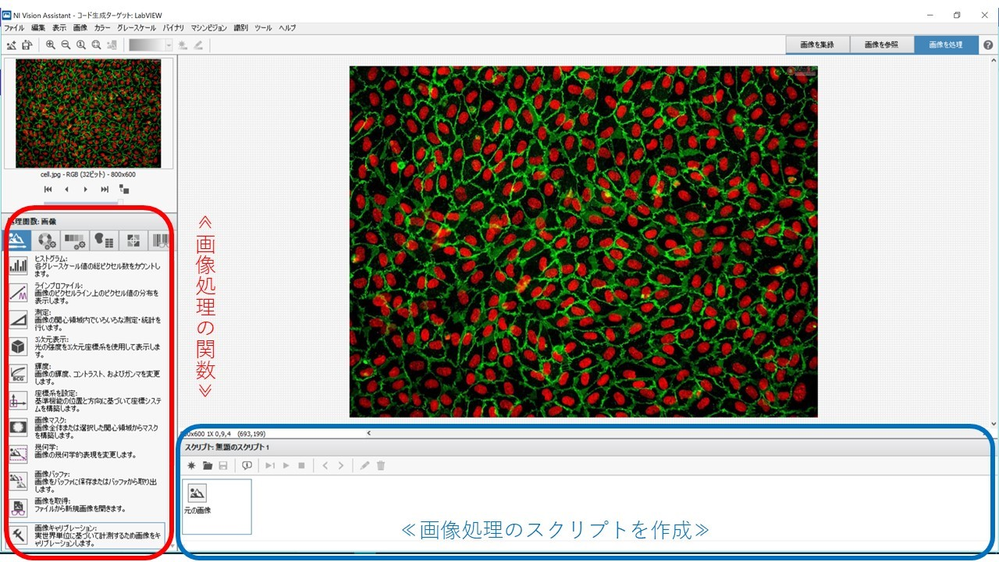Click the edit step pencil icon
The width and height of the screenshot is (999, 562).
pos(364,466)
